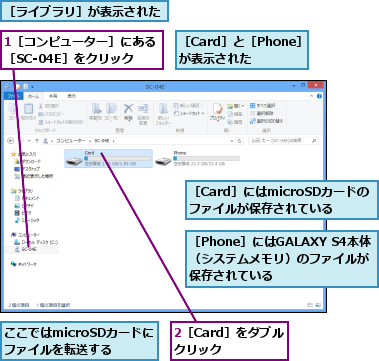Select ピクチャ library in navigation pane
The image size is (379, 361).
pyautogui.click(x=24, y=206)
